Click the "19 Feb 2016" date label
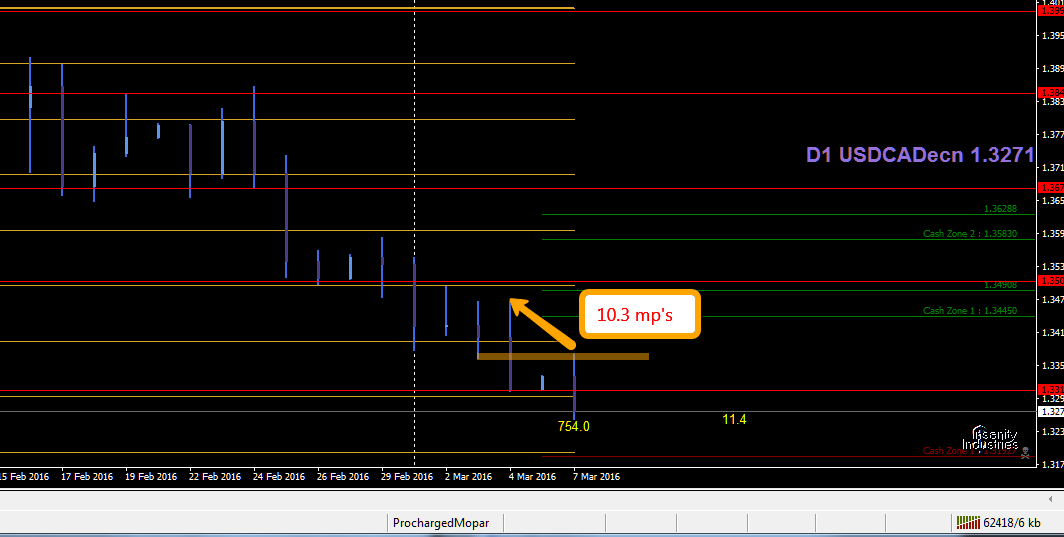This screenshot has width=1064, height=537. pos(151,477)
